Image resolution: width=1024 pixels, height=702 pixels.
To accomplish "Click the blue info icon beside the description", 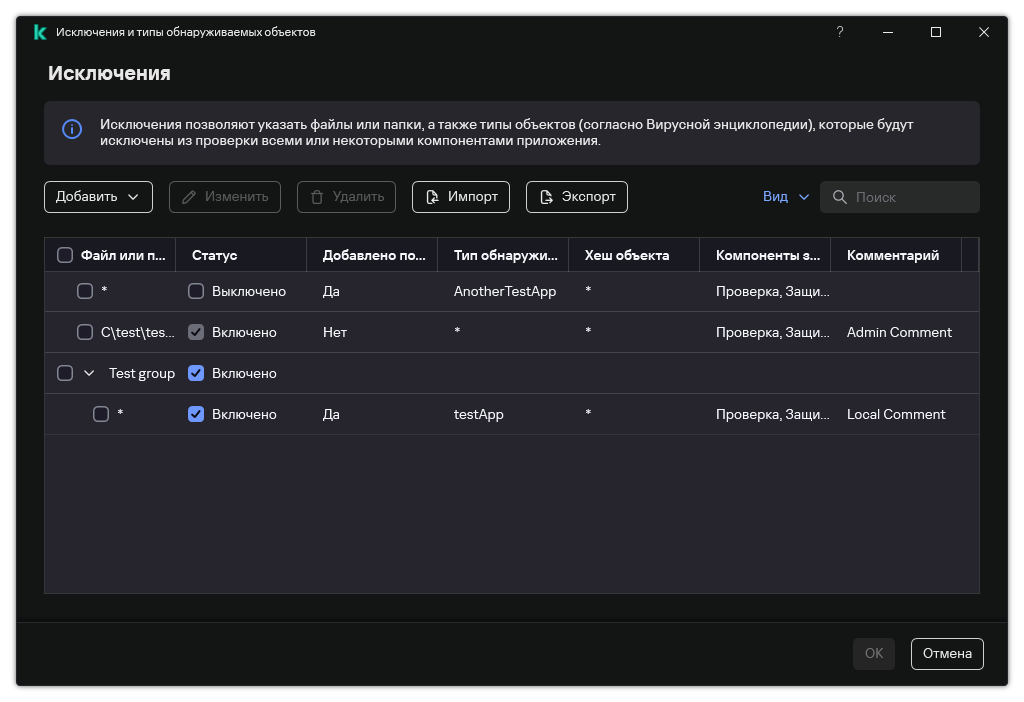I will tap(72, 129).
